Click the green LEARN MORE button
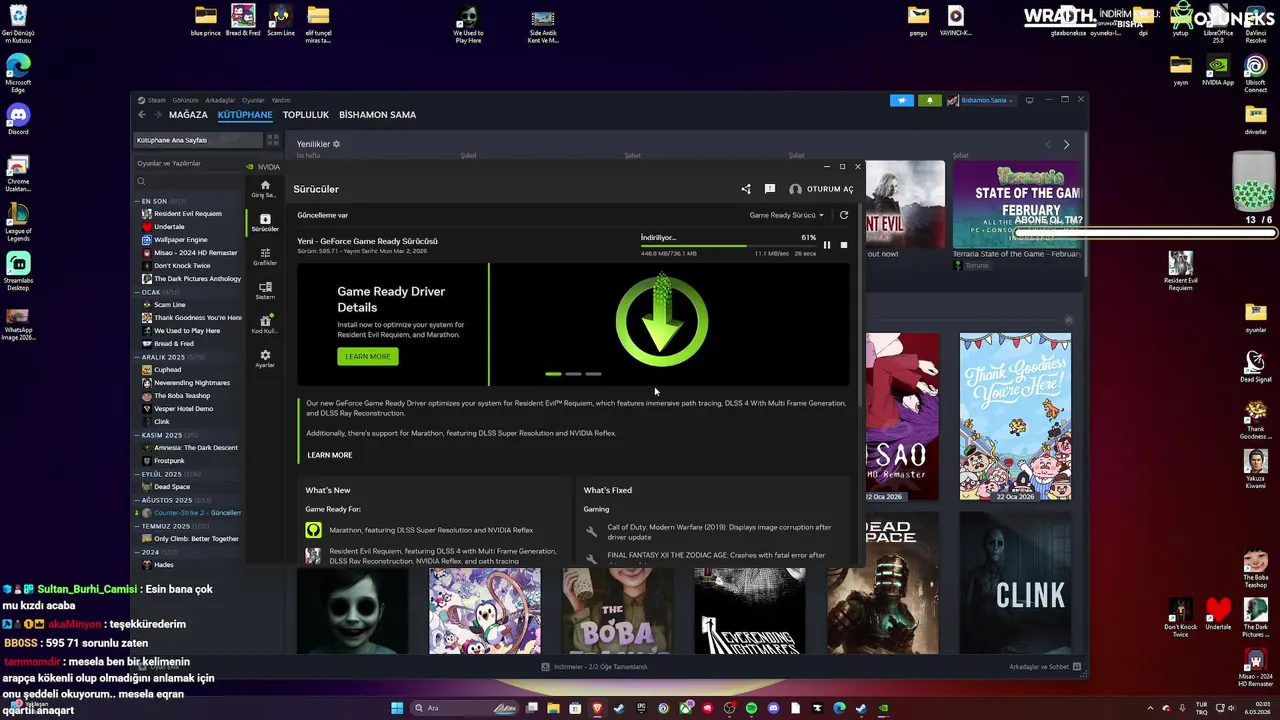The height and width of the screenshot is (720, 1280). 368,356
